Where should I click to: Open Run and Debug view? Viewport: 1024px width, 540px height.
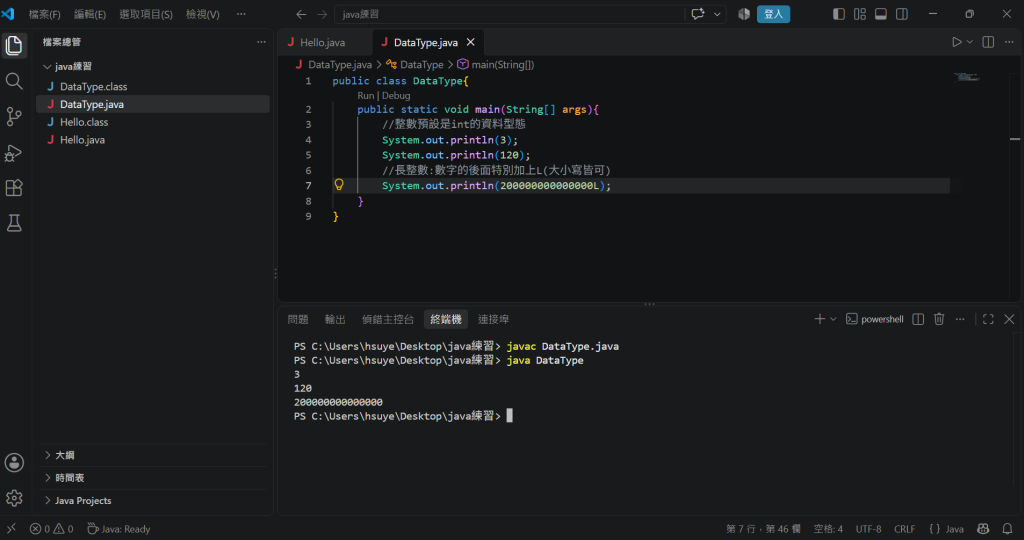tap(14, 152)
